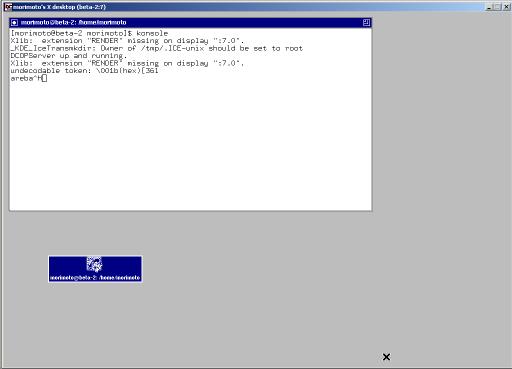The width and height of the screenshot is (512, 369).
Task: Click the iconified window label morimoto@beta-2: /home/morimoto
Action: tap(95, 278)
